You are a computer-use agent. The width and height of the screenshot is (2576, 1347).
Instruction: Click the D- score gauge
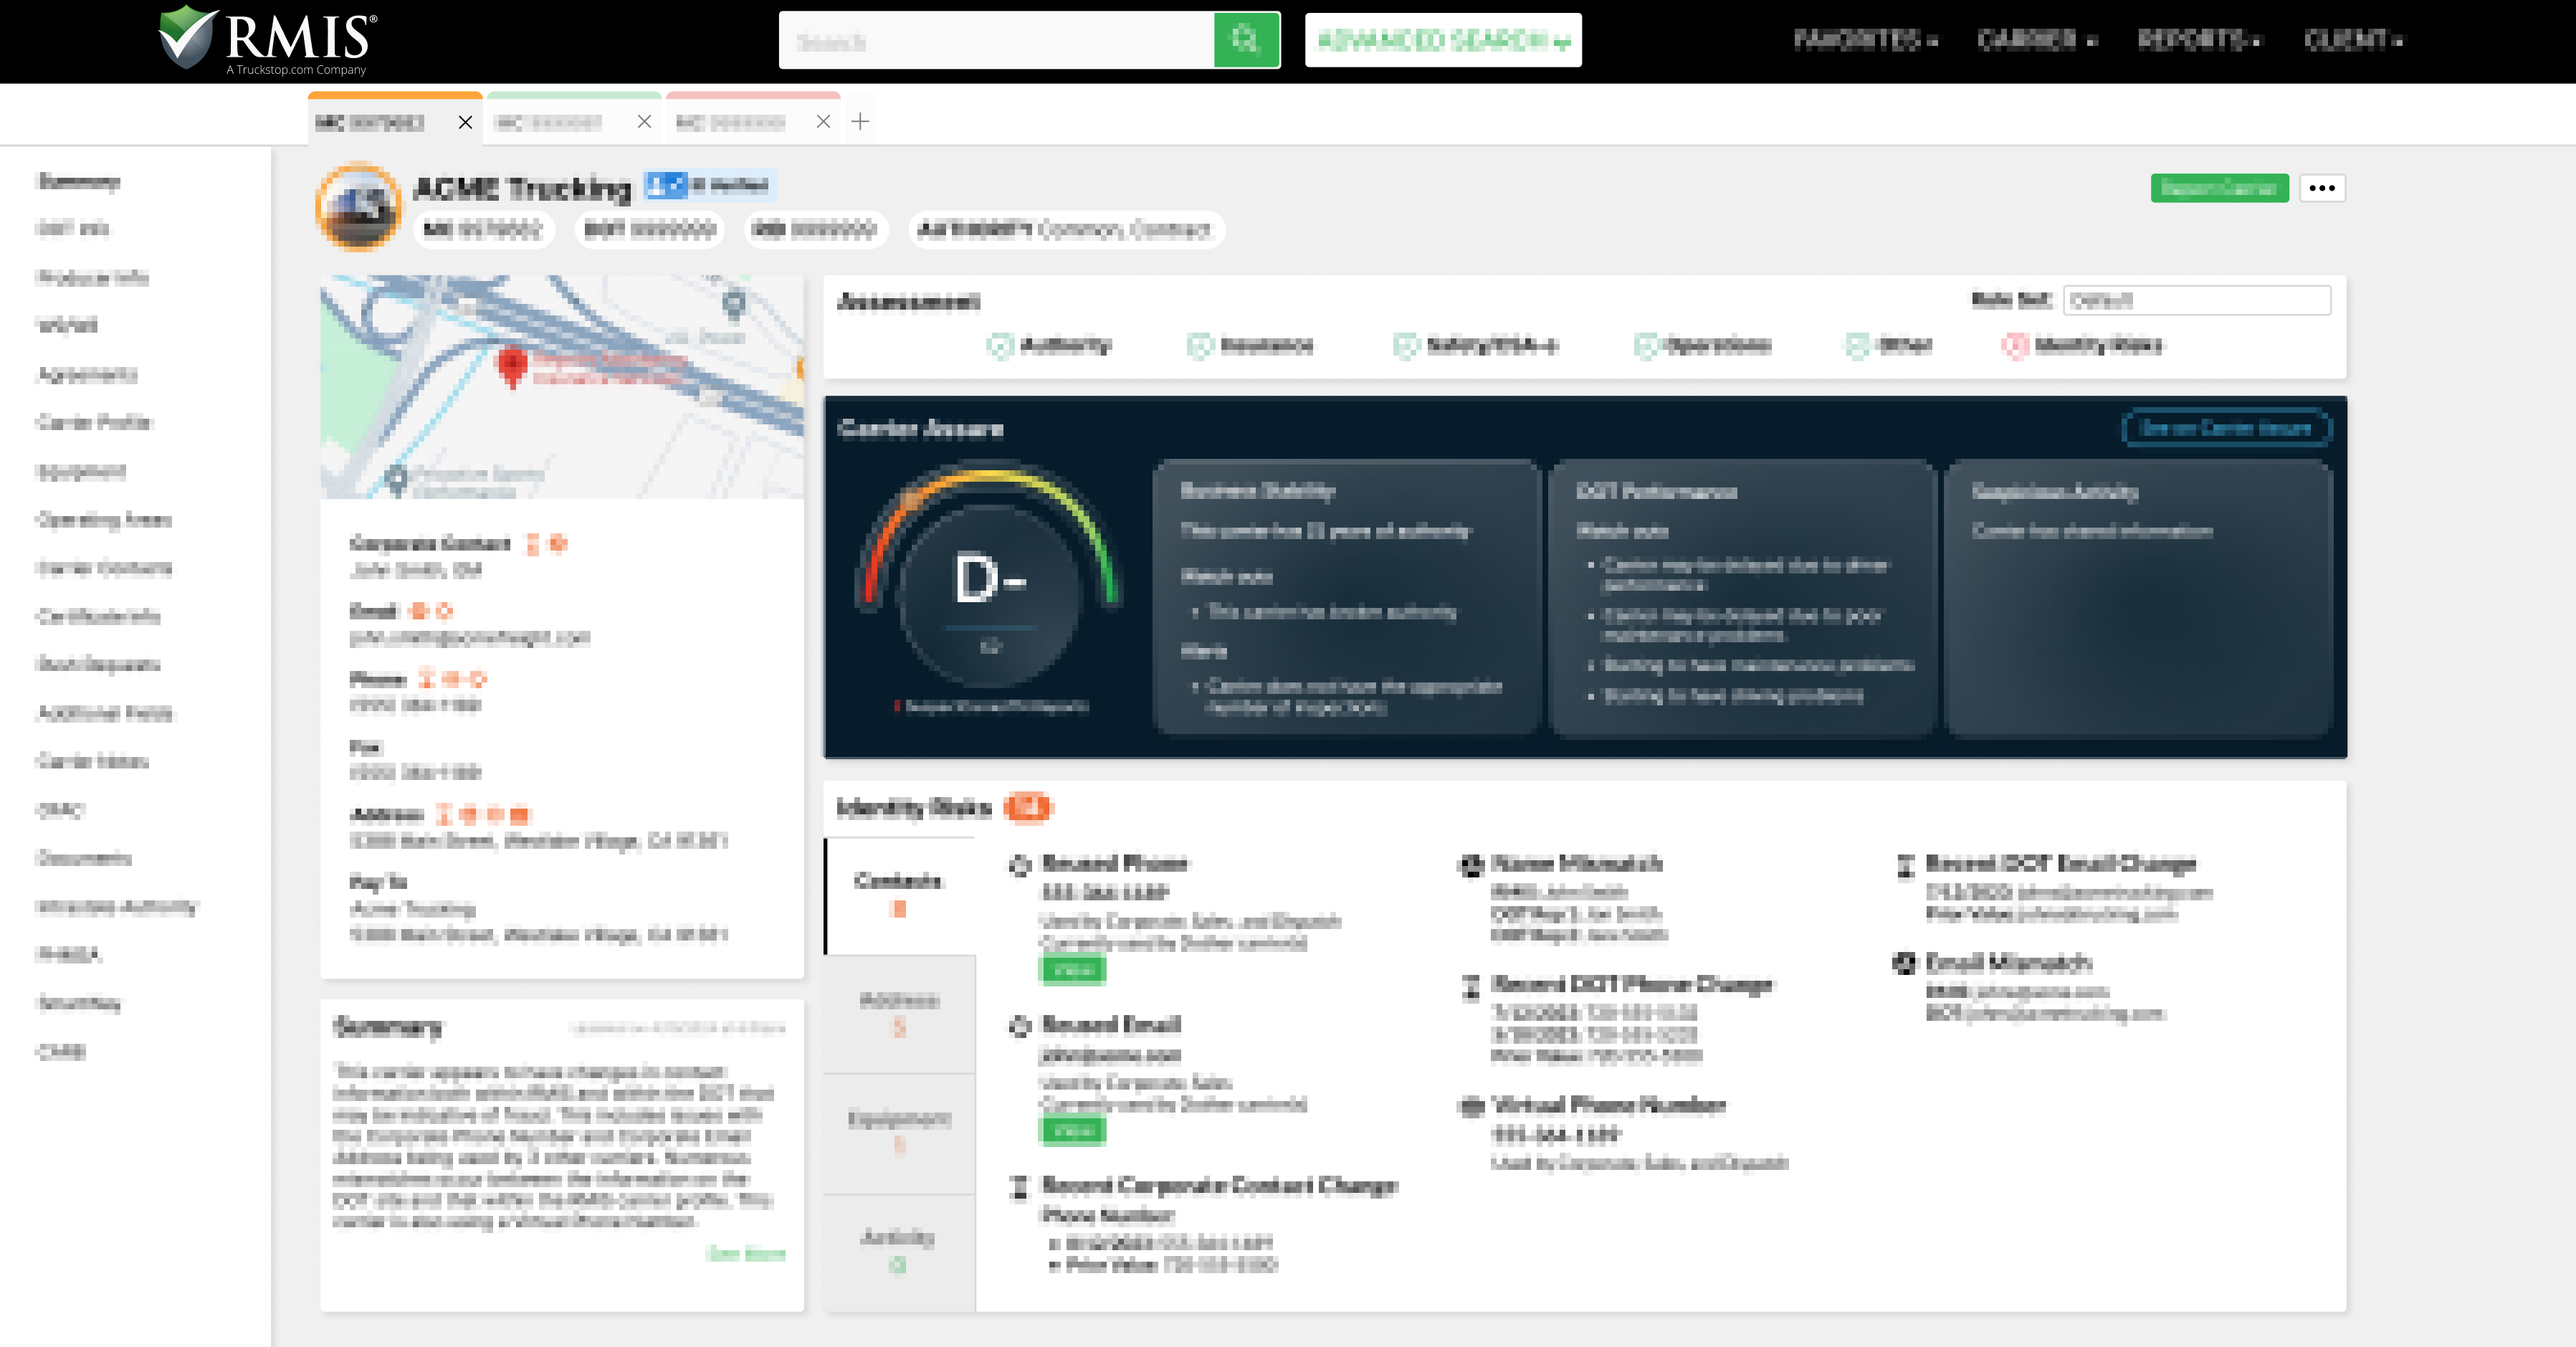[989, 580]
